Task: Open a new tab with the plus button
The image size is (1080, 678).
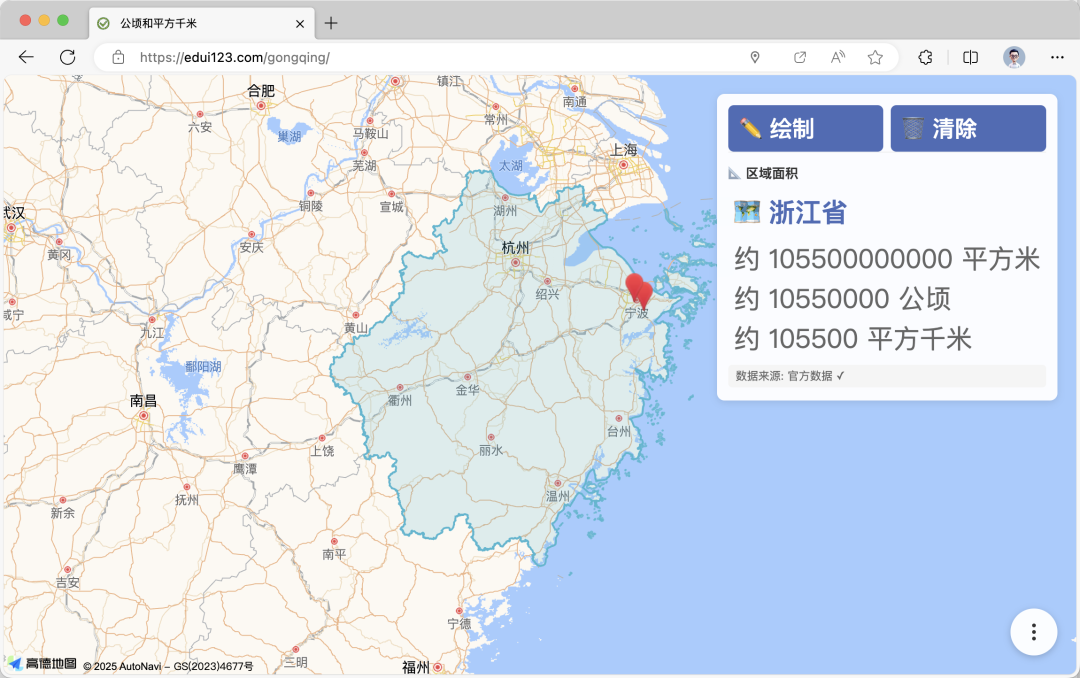Action: (x=330, y=22)
